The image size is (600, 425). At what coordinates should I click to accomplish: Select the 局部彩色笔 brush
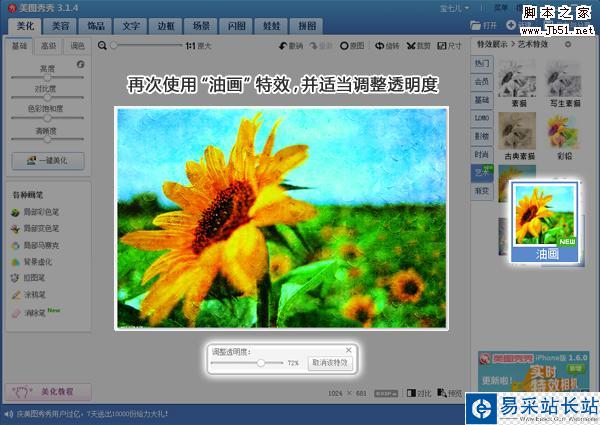tap(35, 212)
